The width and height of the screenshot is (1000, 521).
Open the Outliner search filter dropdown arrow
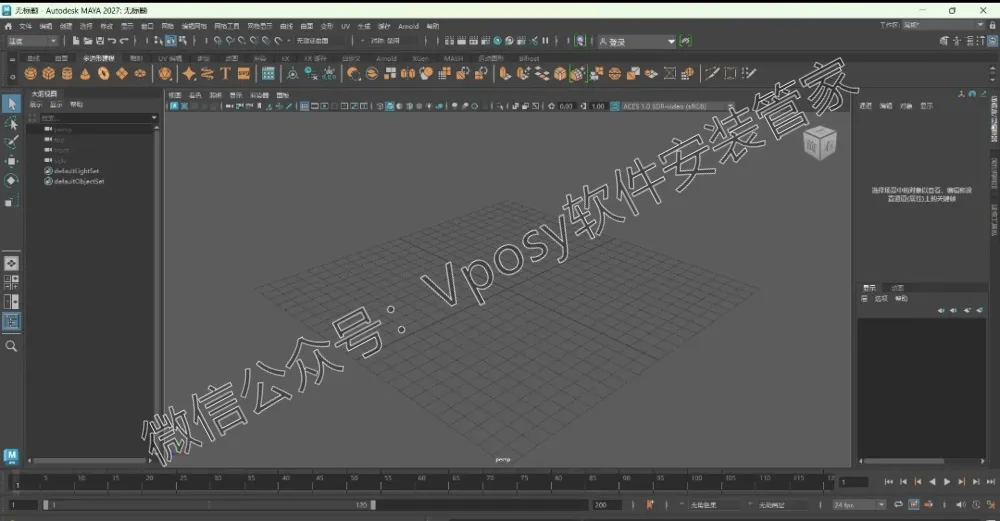tap(154, 117)
